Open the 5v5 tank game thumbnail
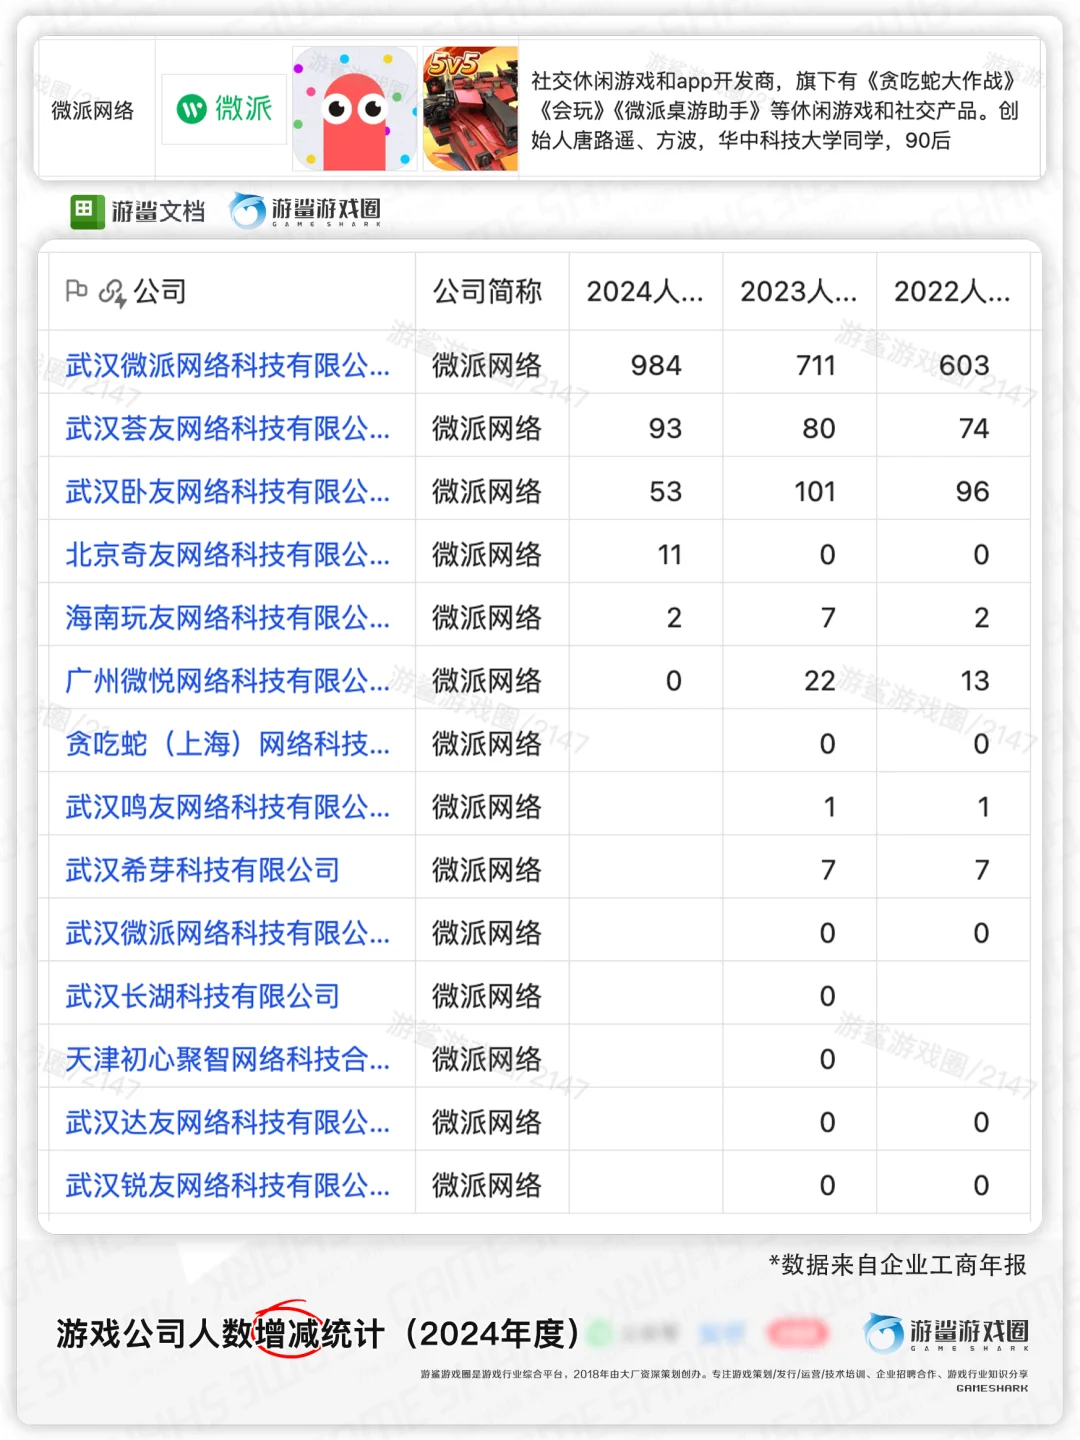This screenshot has height=1440, width=1080. (471, 108)
